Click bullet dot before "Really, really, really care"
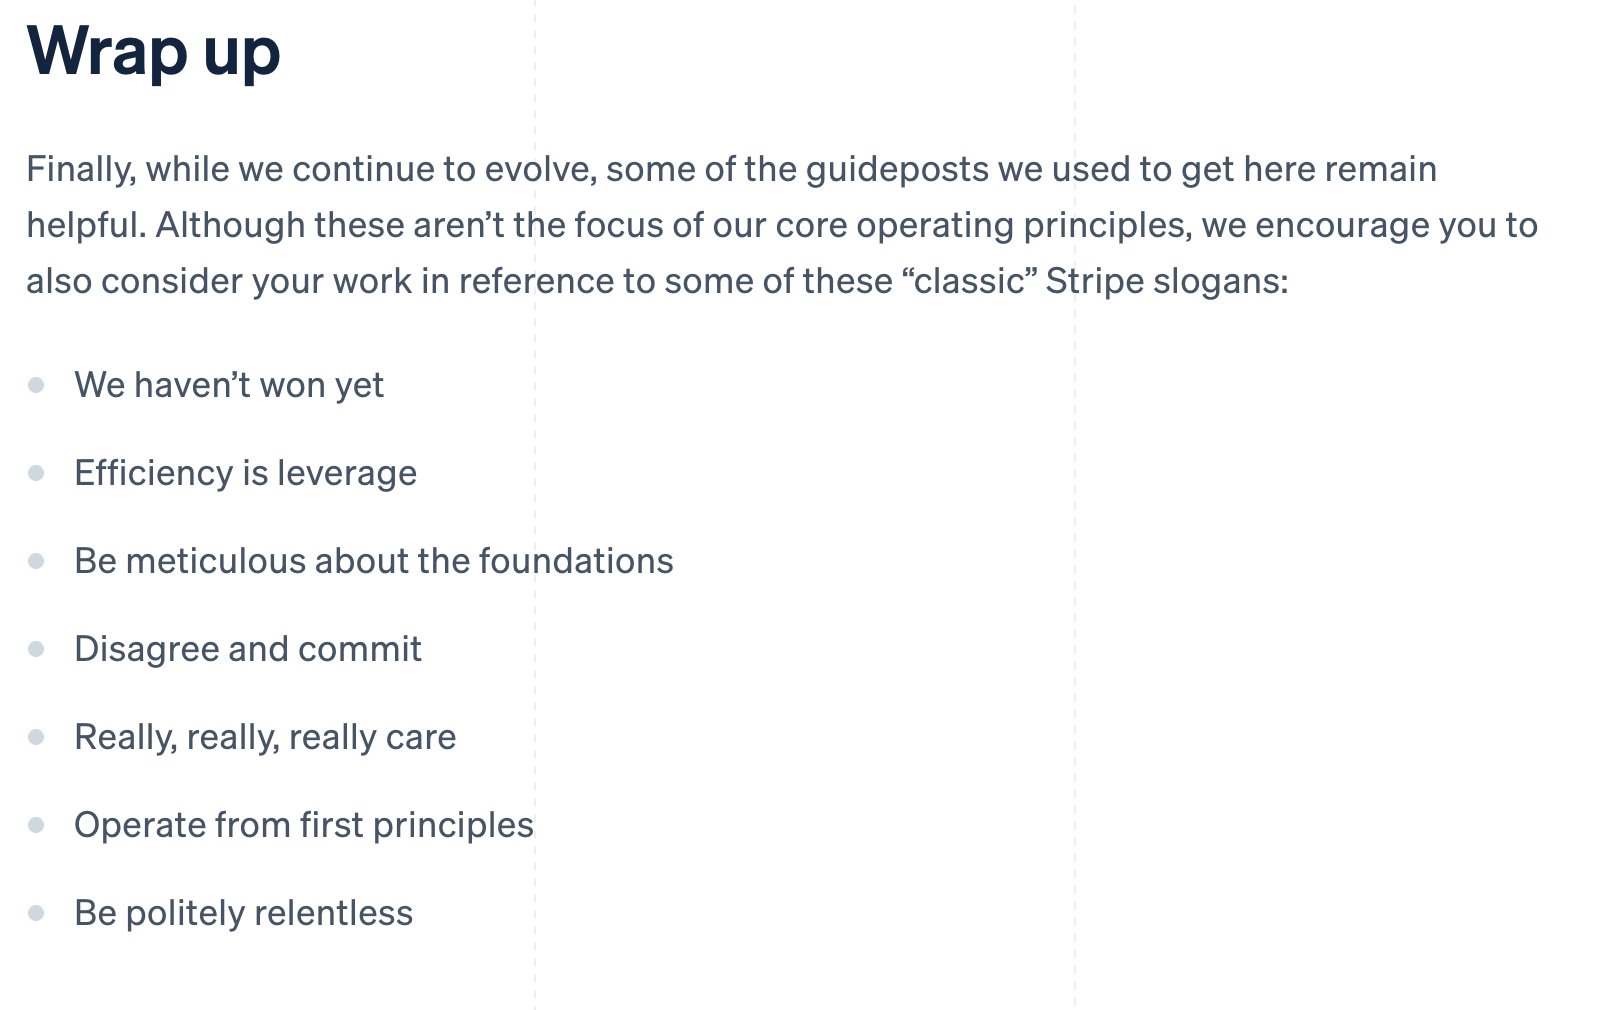1600x1010 pixels. pos(37,737)
